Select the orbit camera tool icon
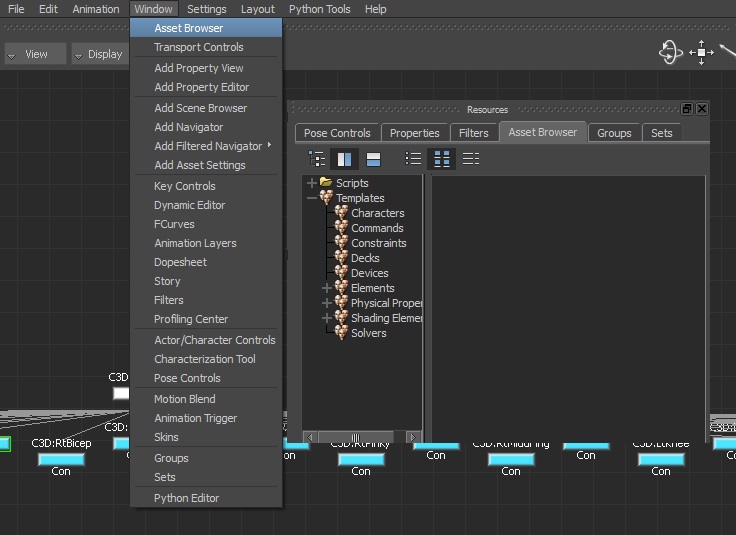Screen dimensions: 736x535 670,52
